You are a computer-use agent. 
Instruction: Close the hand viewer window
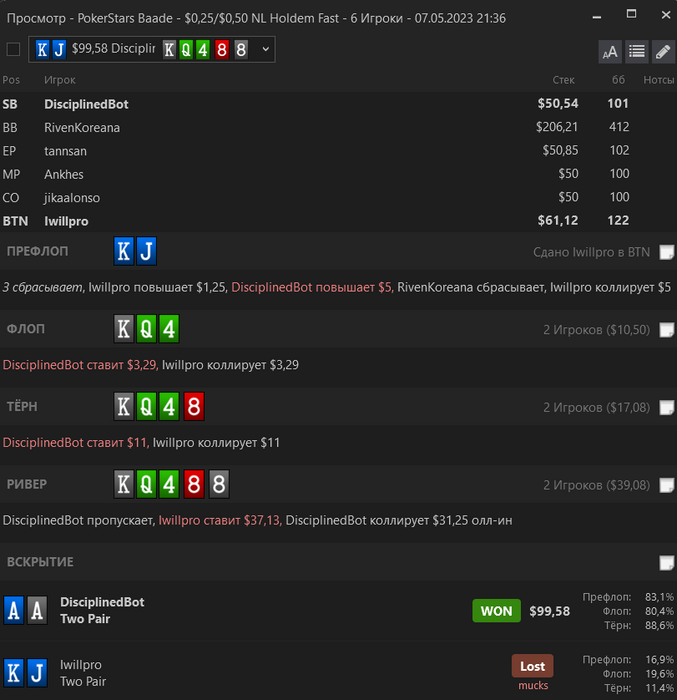click(665, 15)
